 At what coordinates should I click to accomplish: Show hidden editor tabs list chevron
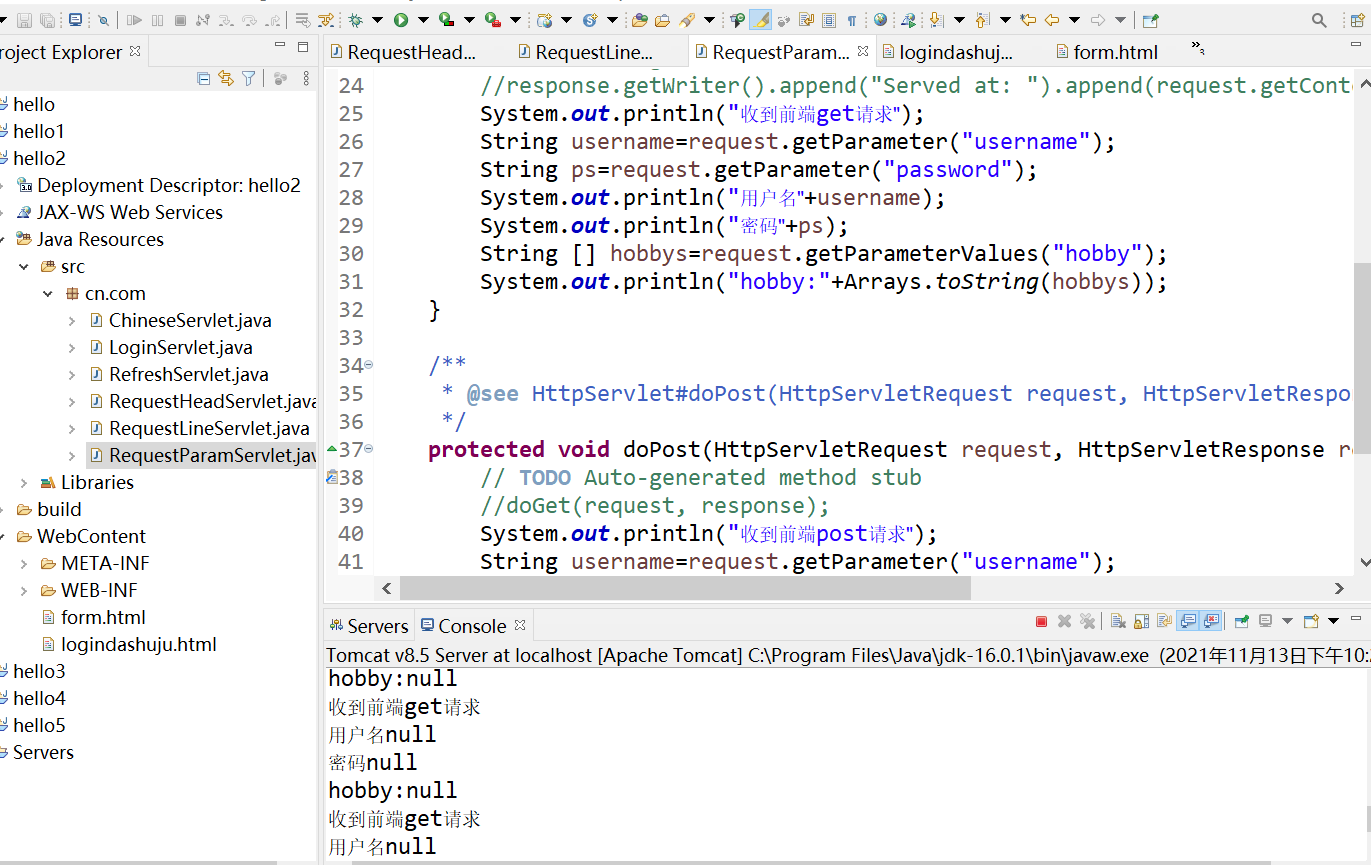[1198, 49]
